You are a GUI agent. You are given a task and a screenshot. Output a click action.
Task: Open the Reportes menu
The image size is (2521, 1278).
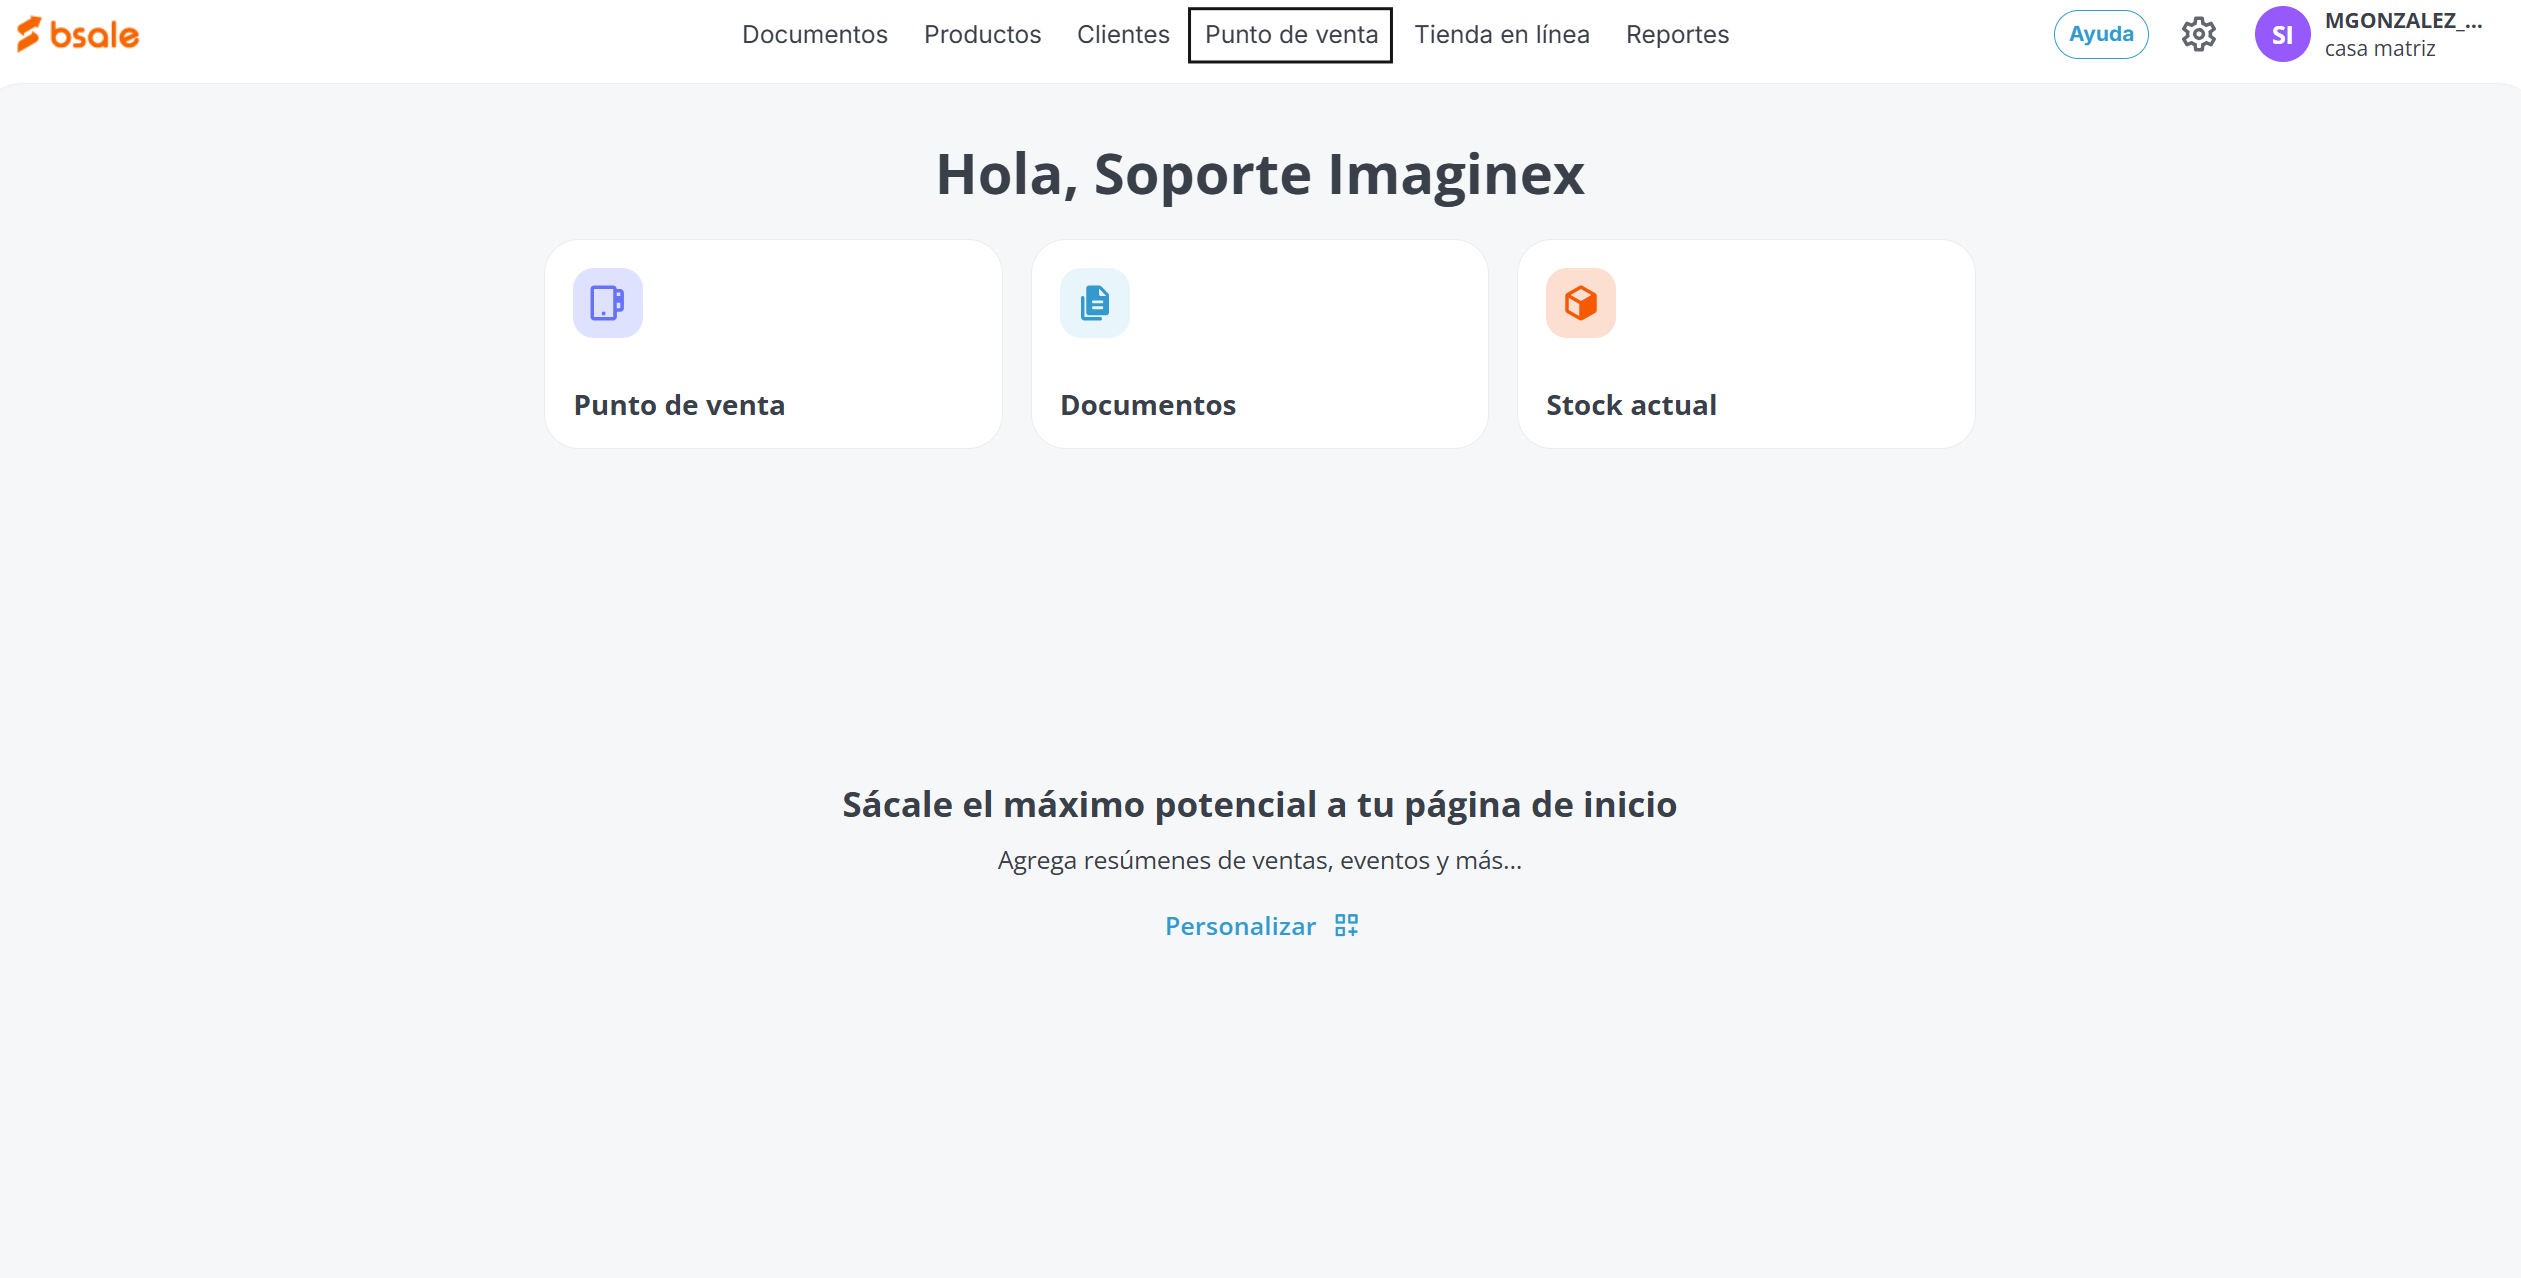pyautogui.click(x=1676, y=35)
